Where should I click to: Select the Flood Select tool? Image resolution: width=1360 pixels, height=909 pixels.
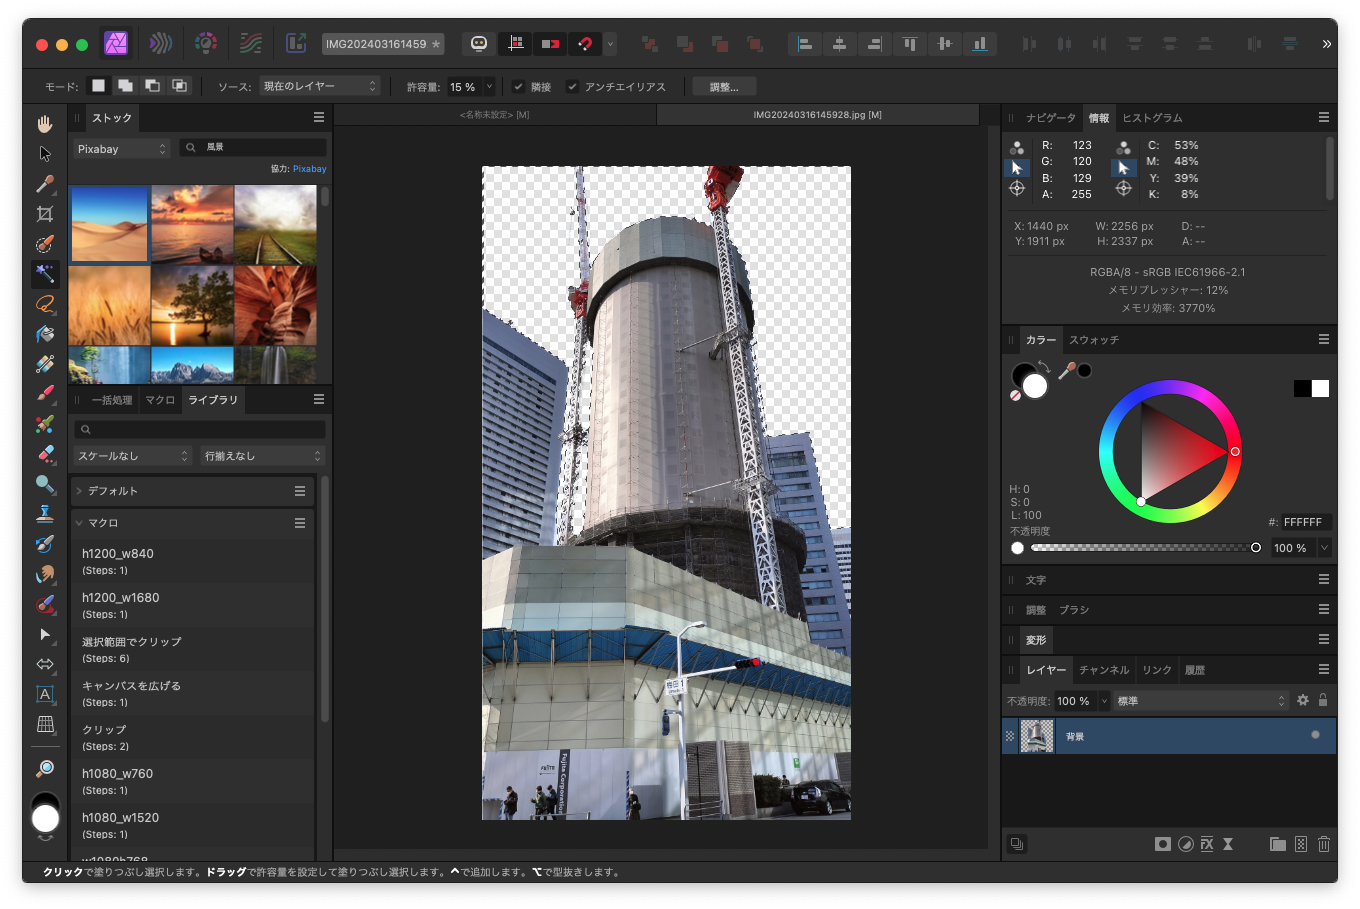click(x=45, y=274)
